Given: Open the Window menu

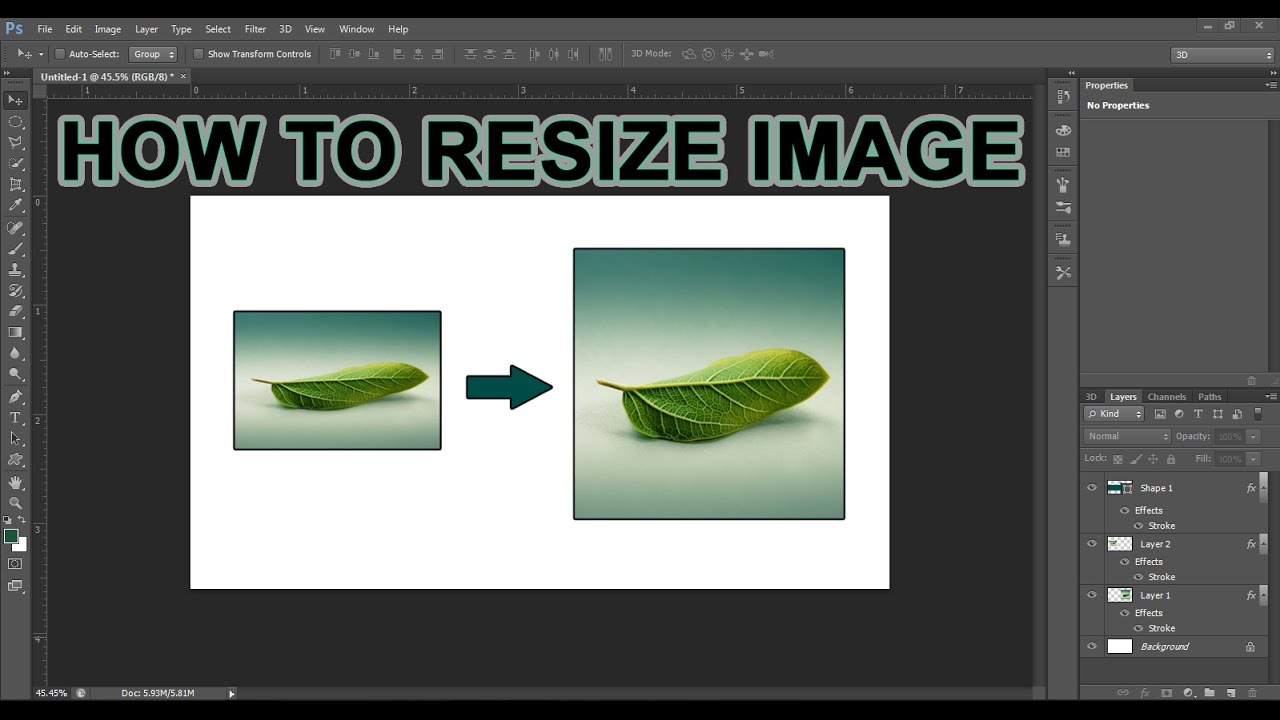Looking at the screenshot, I should (x=356, y=29).
